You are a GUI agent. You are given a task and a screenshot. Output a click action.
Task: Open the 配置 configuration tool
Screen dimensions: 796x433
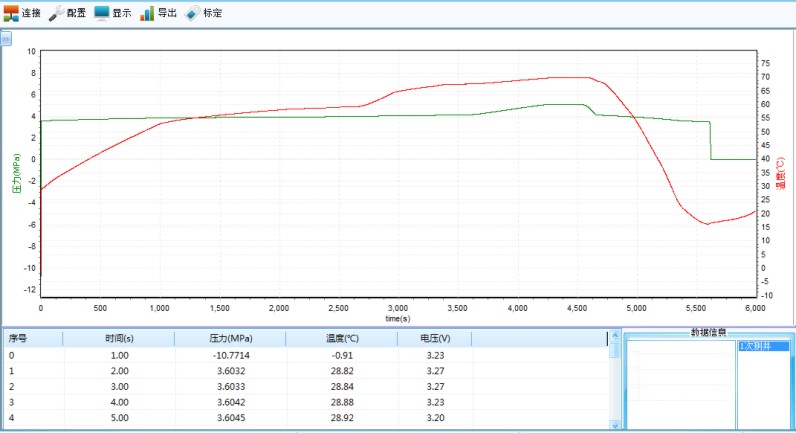68,13
